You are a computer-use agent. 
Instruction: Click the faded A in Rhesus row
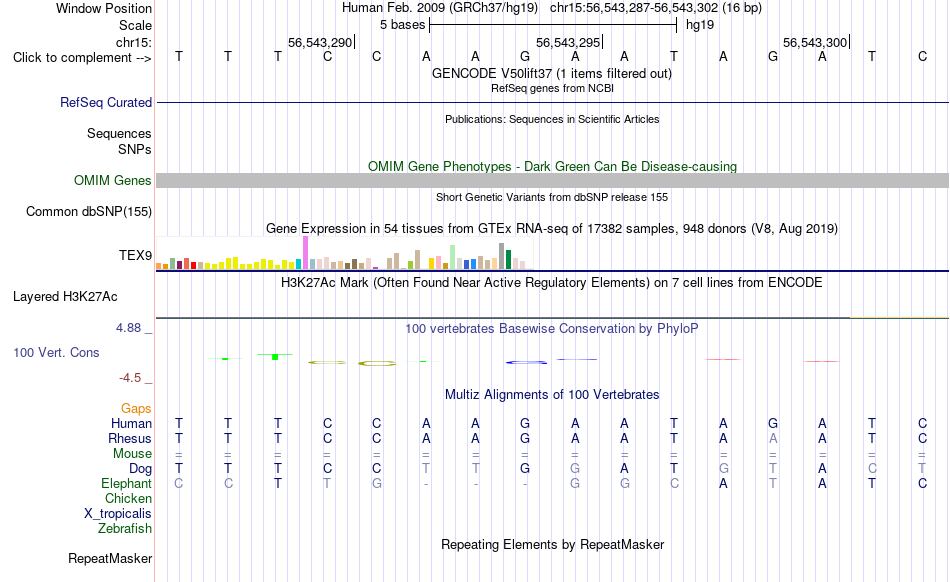(x=772, y=438)
